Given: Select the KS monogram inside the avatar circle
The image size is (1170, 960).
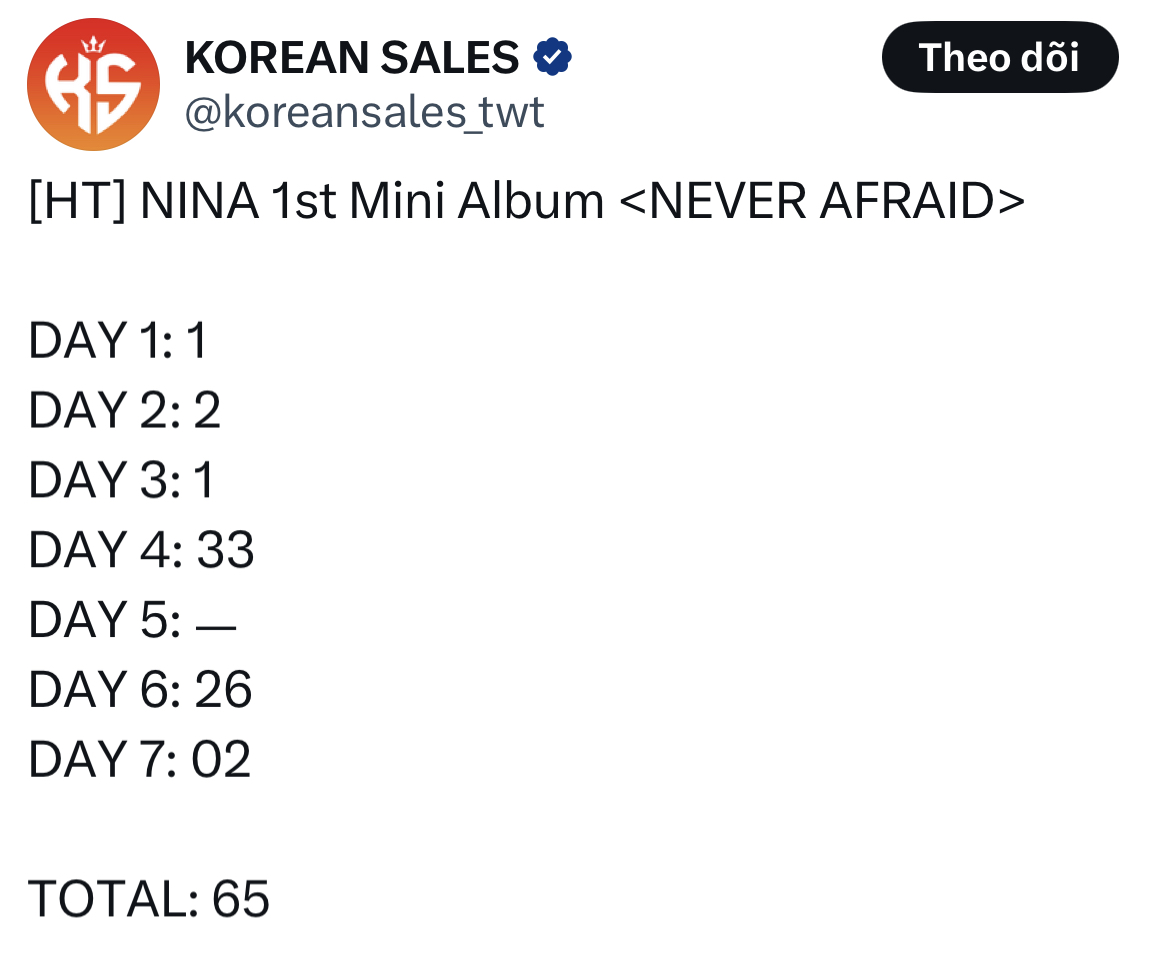Looking at the screenshot, I should [93, 88].
